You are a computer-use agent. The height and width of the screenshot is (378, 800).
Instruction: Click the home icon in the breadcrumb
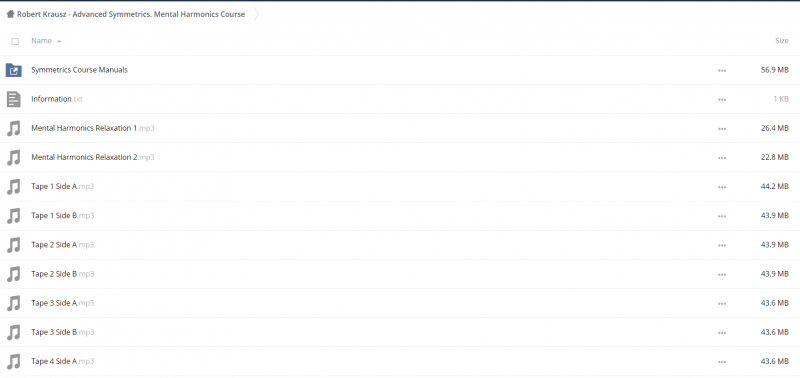(x=10, y=14)
